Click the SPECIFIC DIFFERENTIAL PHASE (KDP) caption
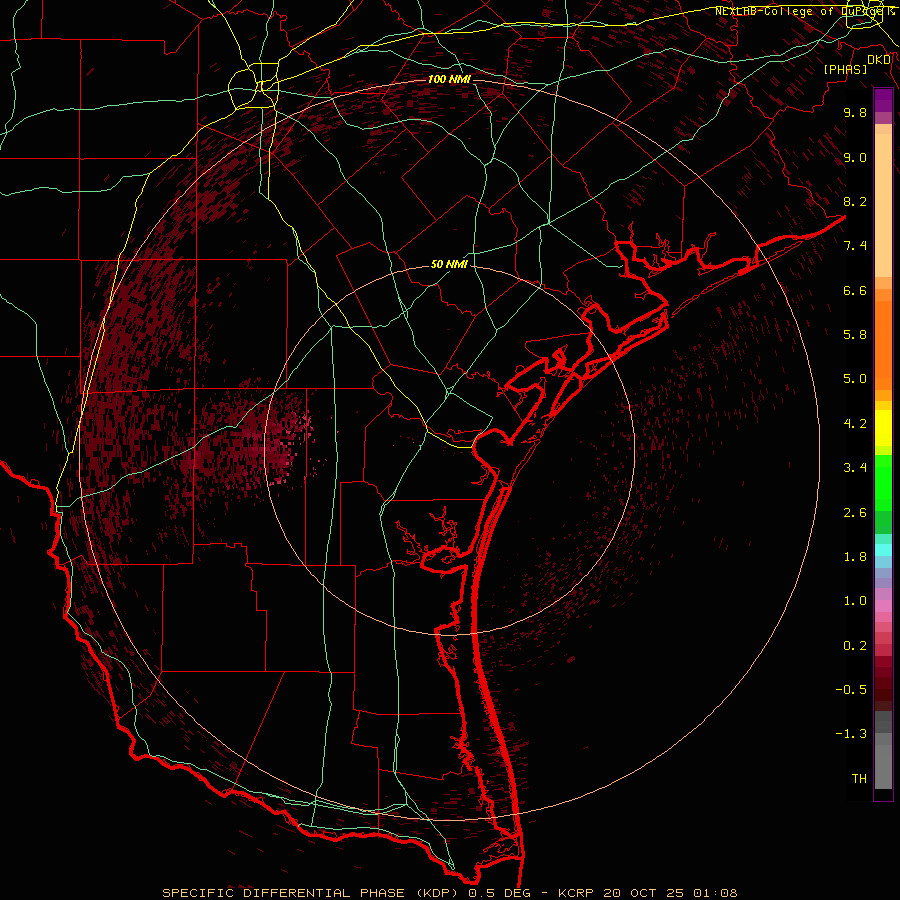 click(312, 893)
